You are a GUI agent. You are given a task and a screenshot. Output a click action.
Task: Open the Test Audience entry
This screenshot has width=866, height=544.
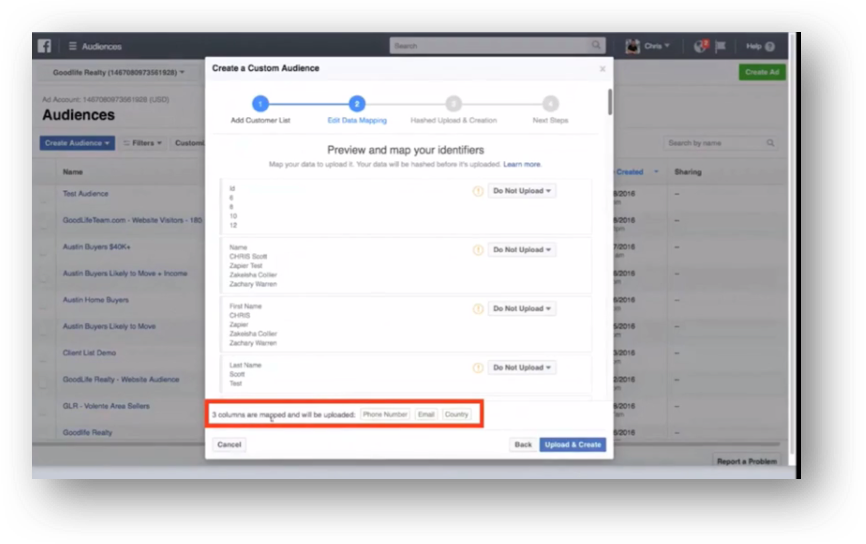(86, 194)
